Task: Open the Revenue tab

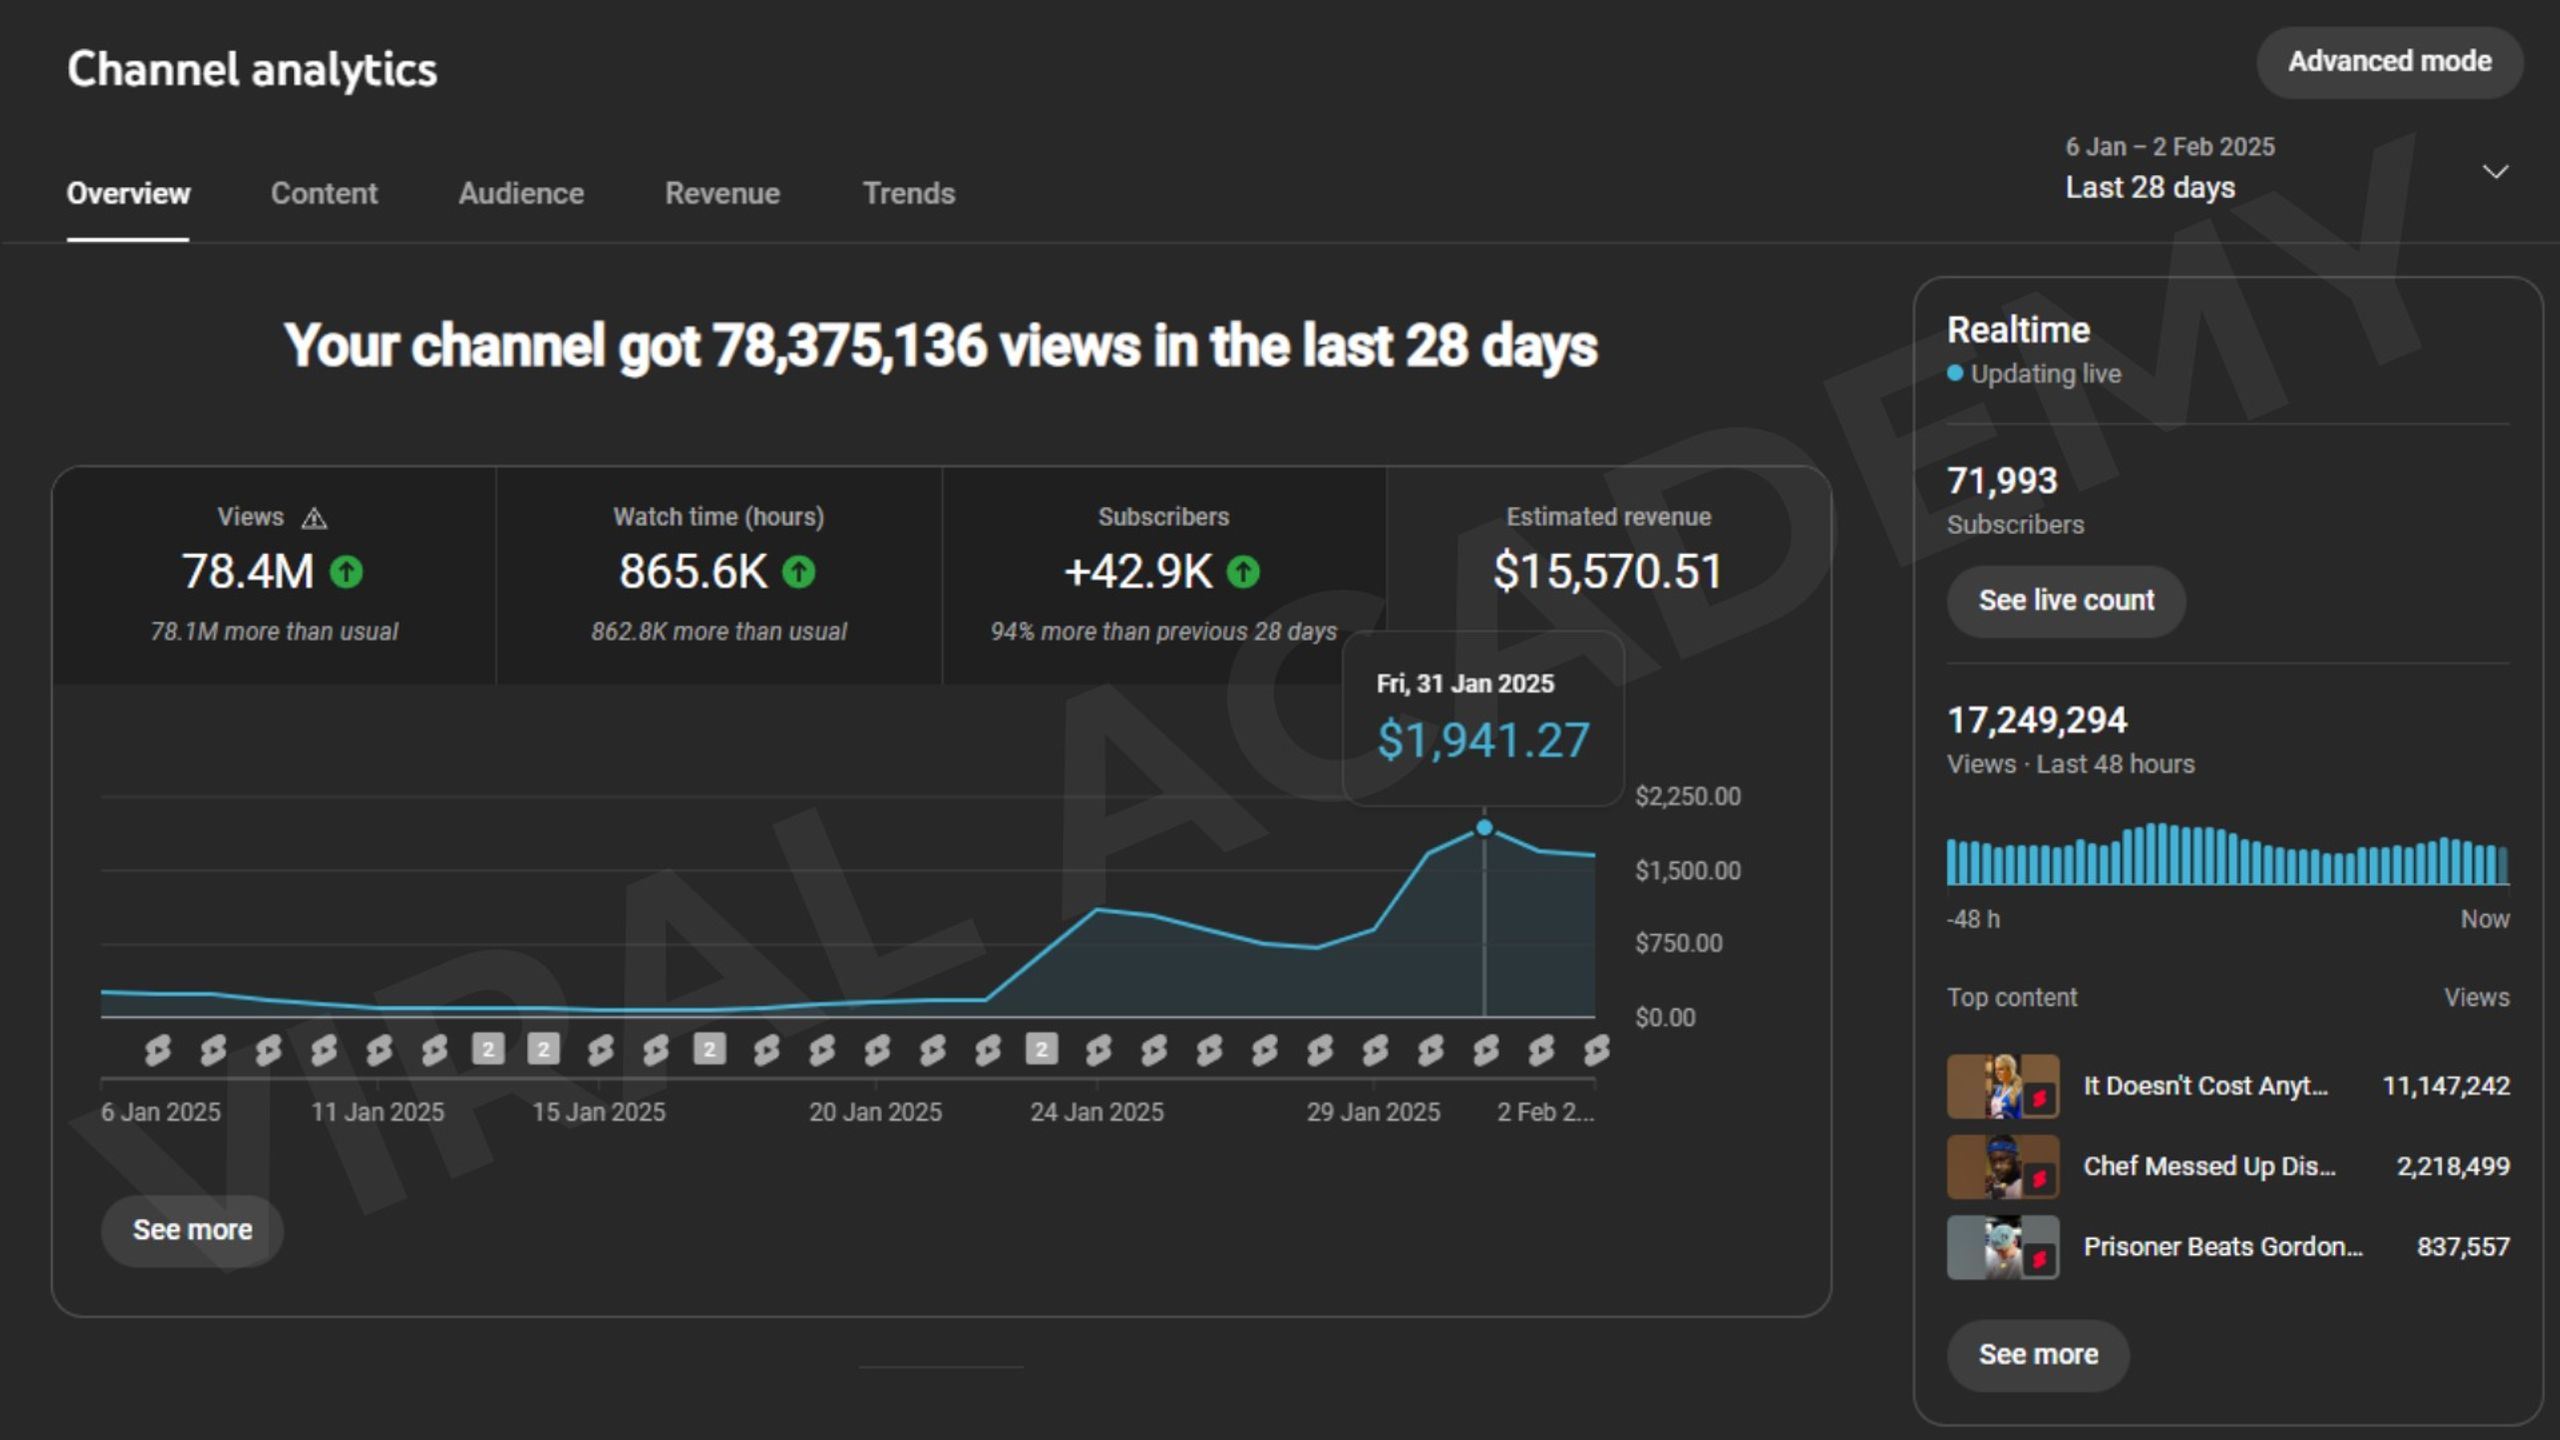Action: pos(722,193)
